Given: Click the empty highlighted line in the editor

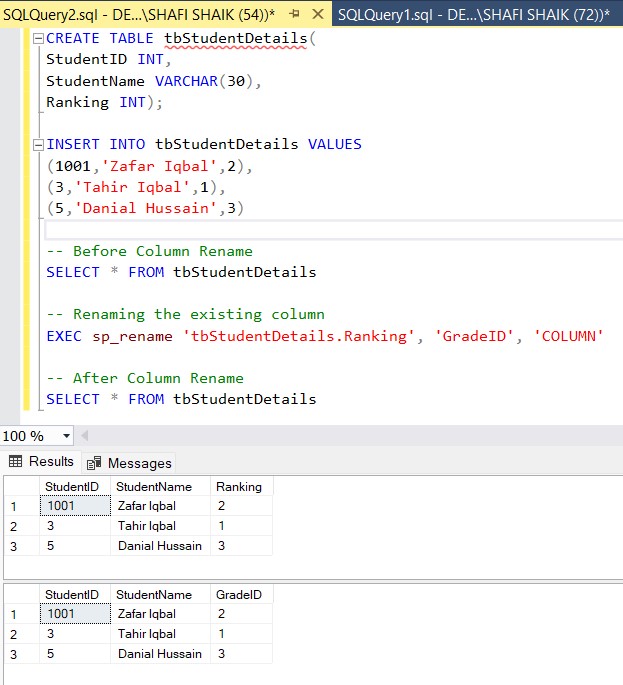Looking at the screenshot, I should [x=334, y=230].
